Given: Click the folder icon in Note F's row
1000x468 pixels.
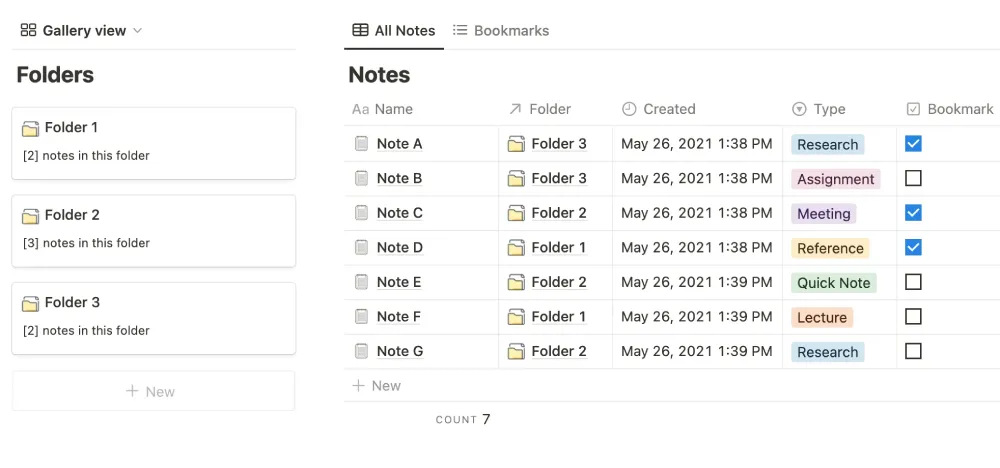Looking at the screenshot, I should click(516, 317).
